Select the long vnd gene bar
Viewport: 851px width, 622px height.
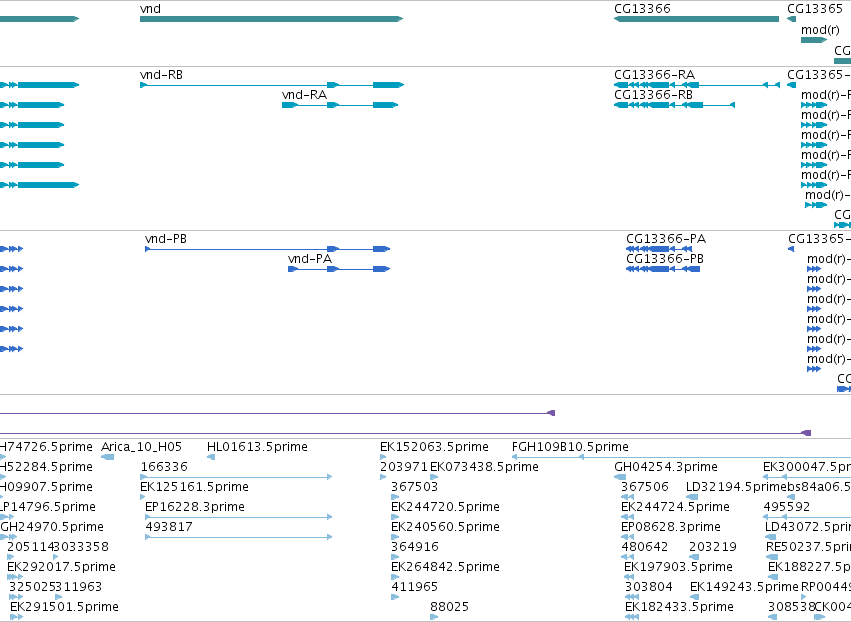(271, 19)
